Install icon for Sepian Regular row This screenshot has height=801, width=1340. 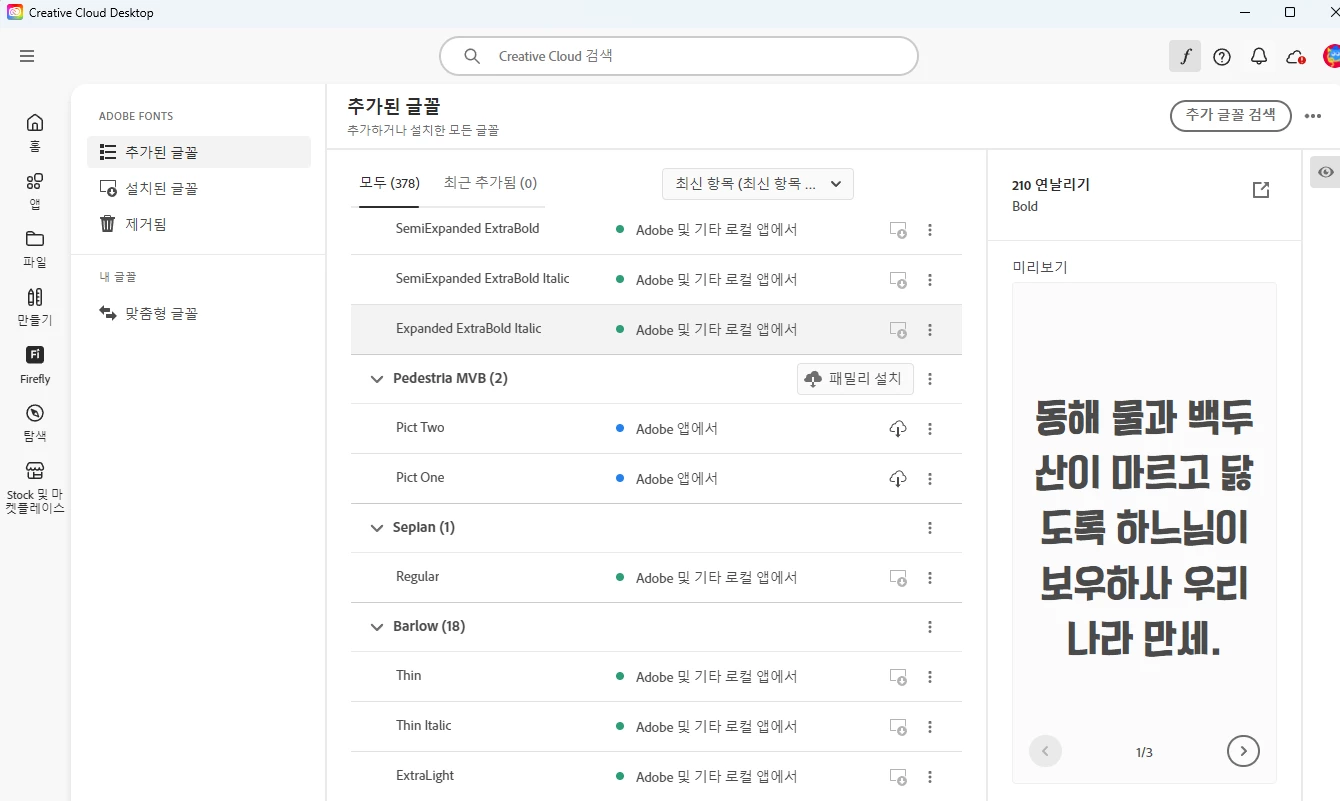898,578
